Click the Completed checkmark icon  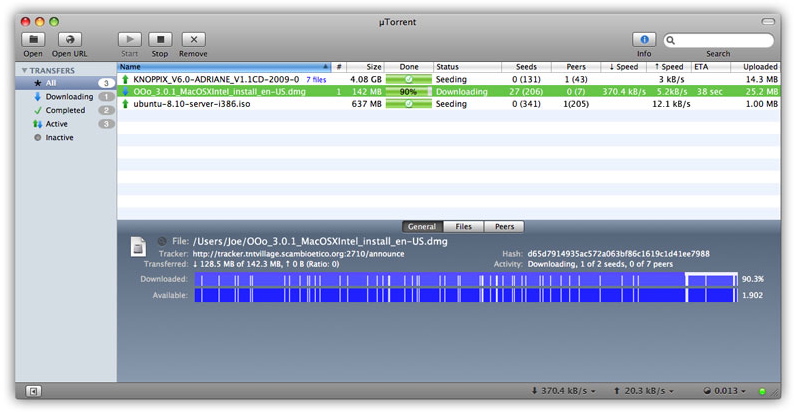[x=37, y=110]
